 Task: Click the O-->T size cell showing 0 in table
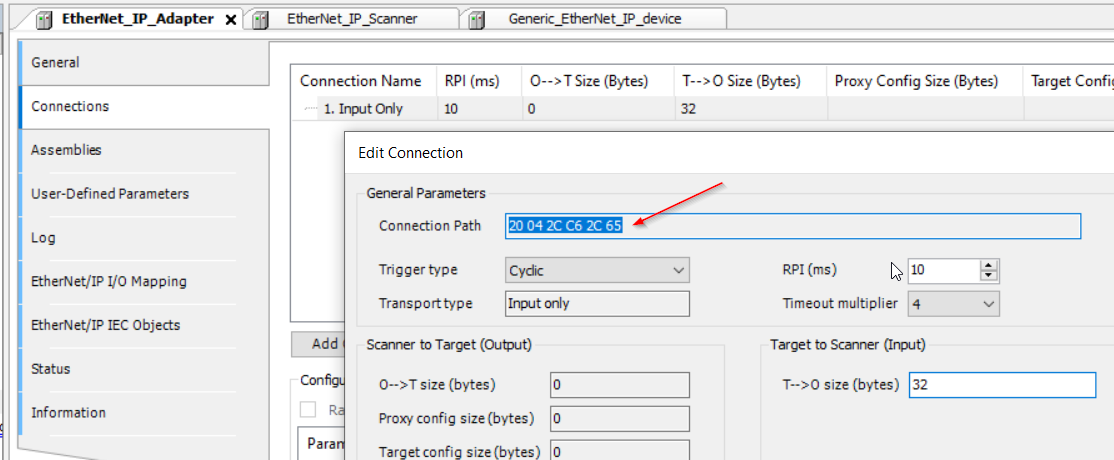(597, 109)
